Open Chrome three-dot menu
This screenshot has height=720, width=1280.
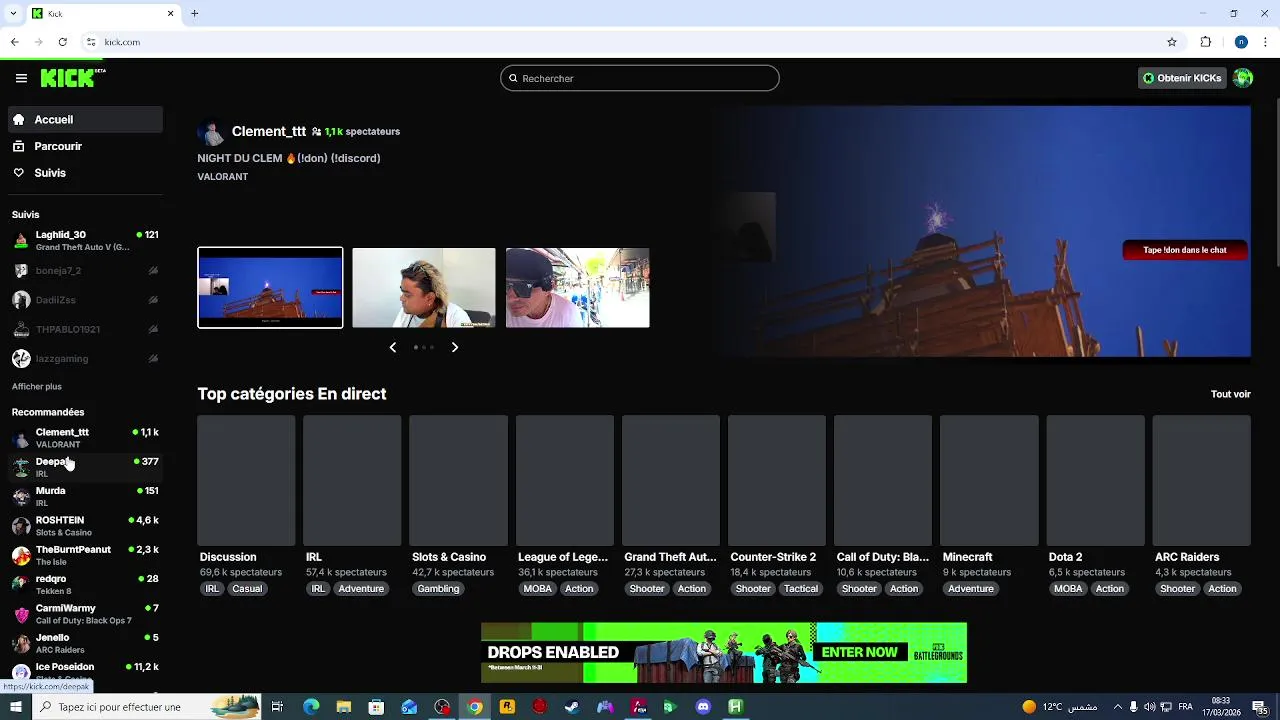coord(1266,42)
